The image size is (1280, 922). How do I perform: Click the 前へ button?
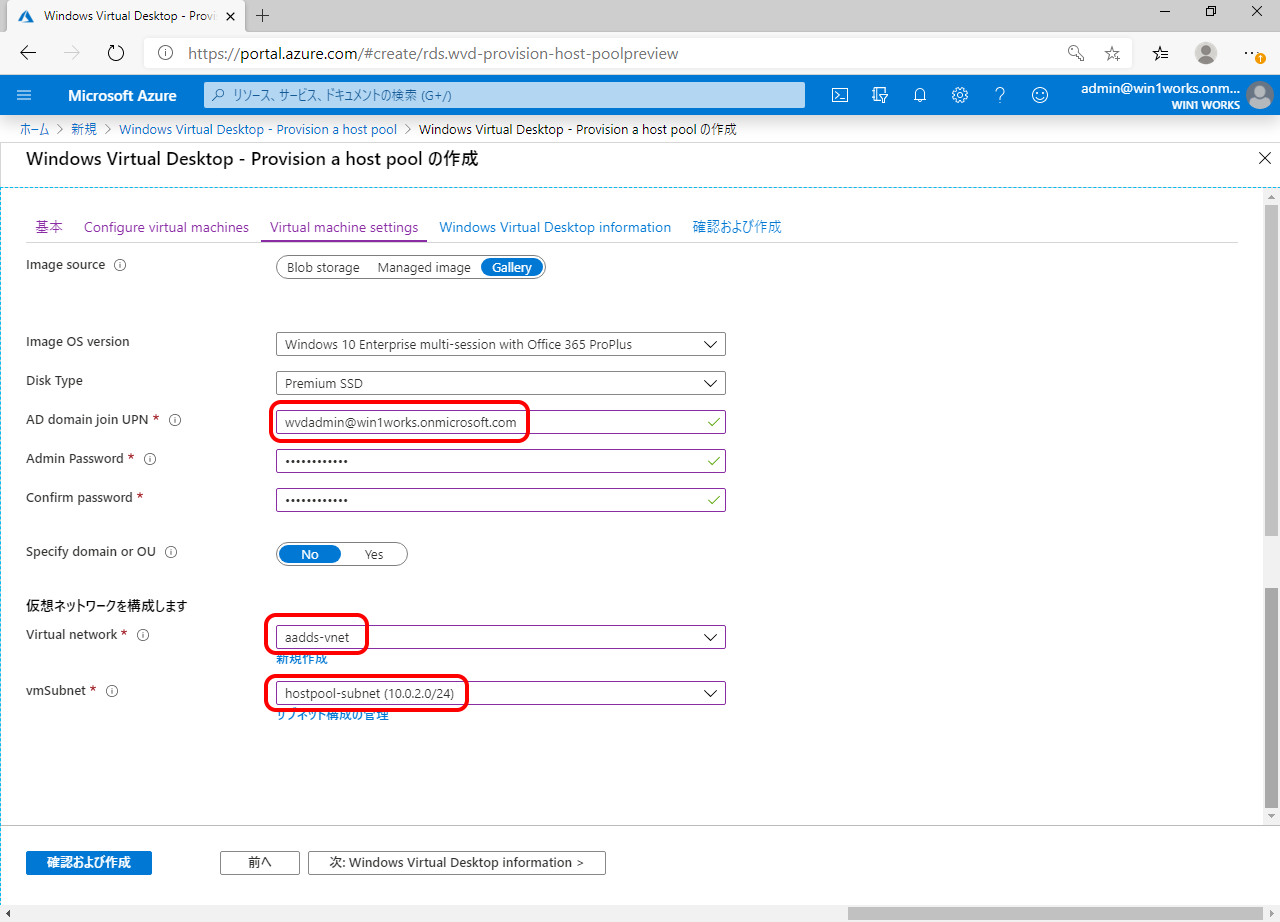tap(260, 862)
